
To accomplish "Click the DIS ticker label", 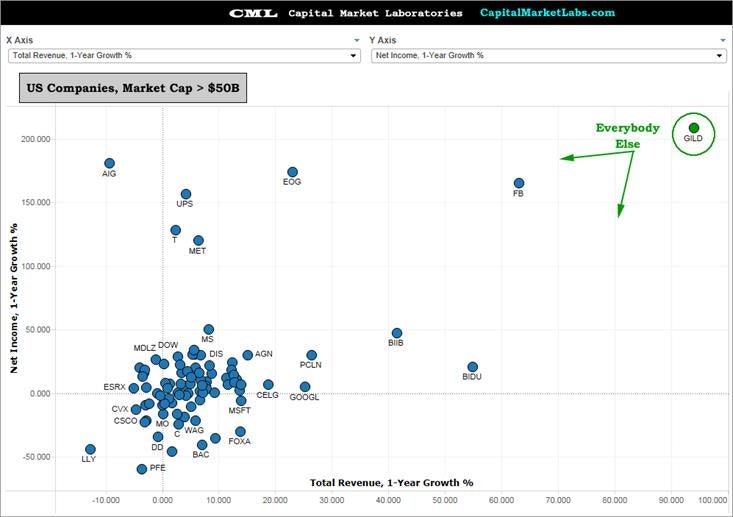I will pyautogui.click(x=216, y=354).
